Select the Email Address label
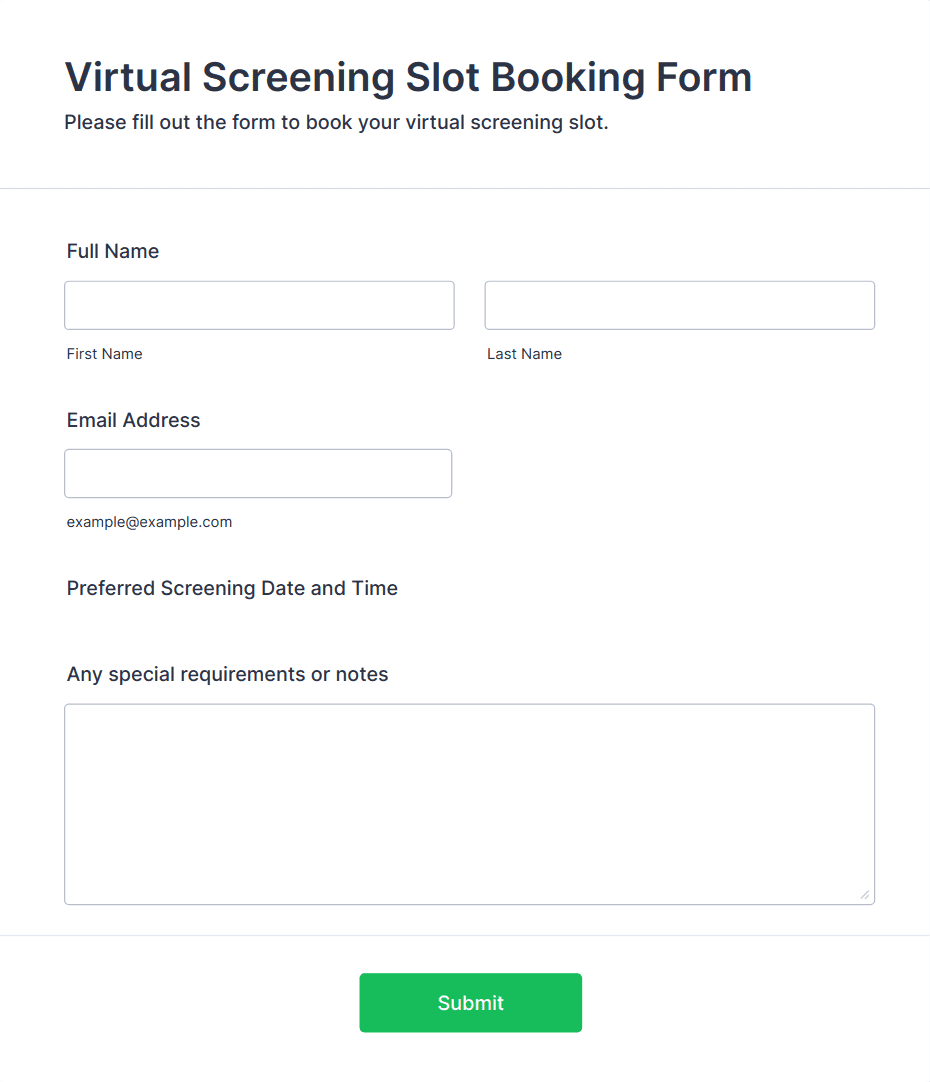The image size is (930, 1082). pyautogui.click(x=133, y=420)
